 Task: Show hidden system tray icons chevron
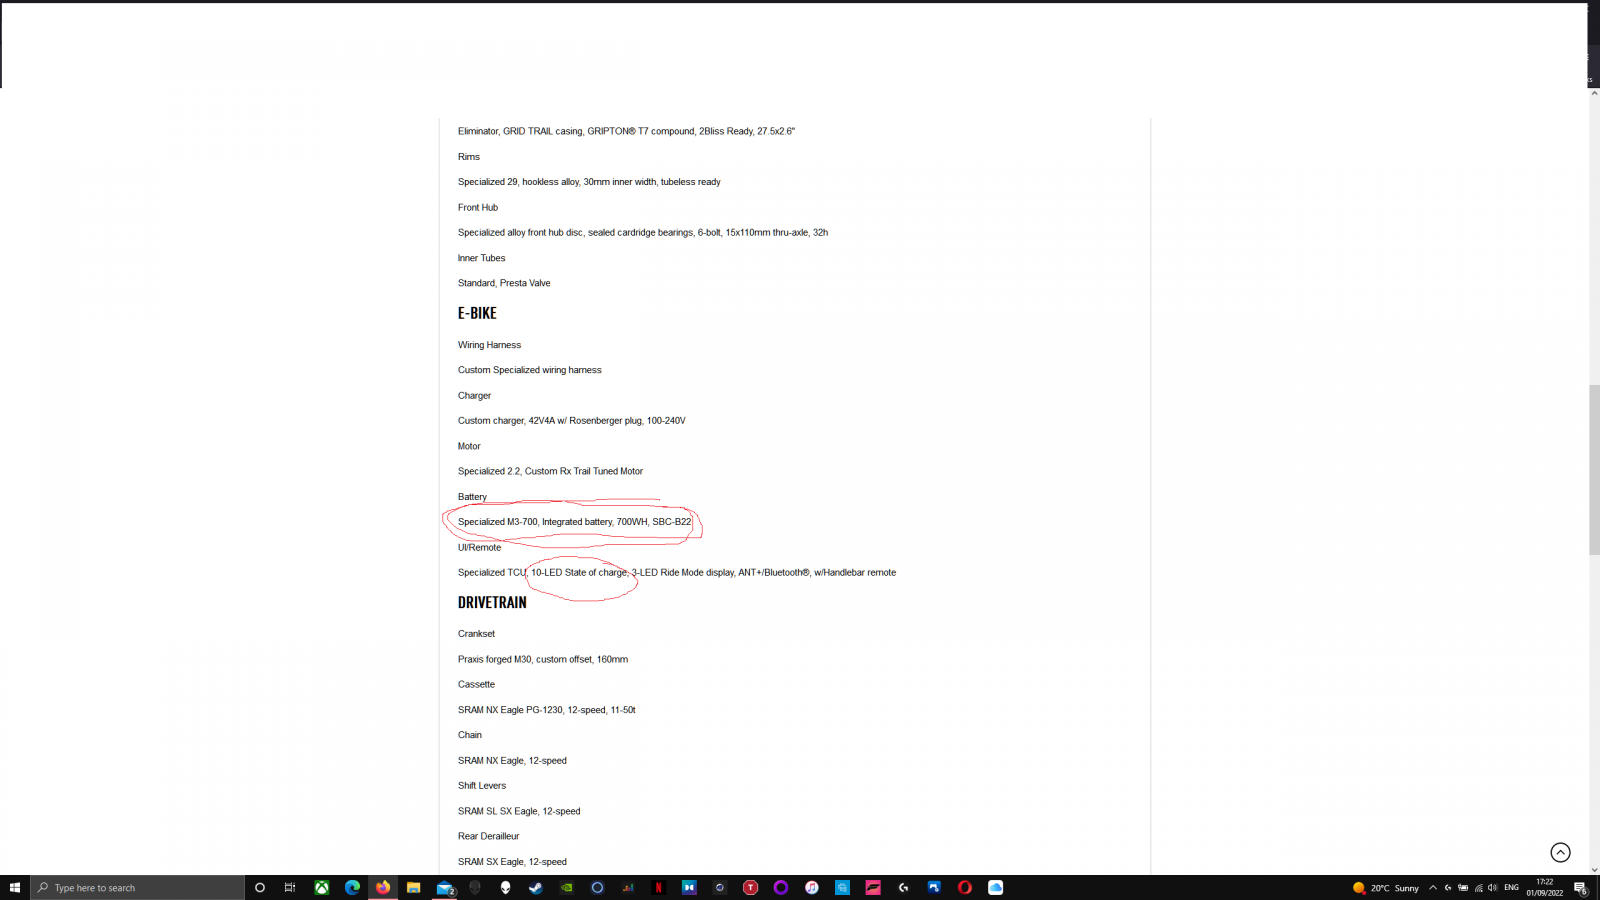(x=1433, y=888)
